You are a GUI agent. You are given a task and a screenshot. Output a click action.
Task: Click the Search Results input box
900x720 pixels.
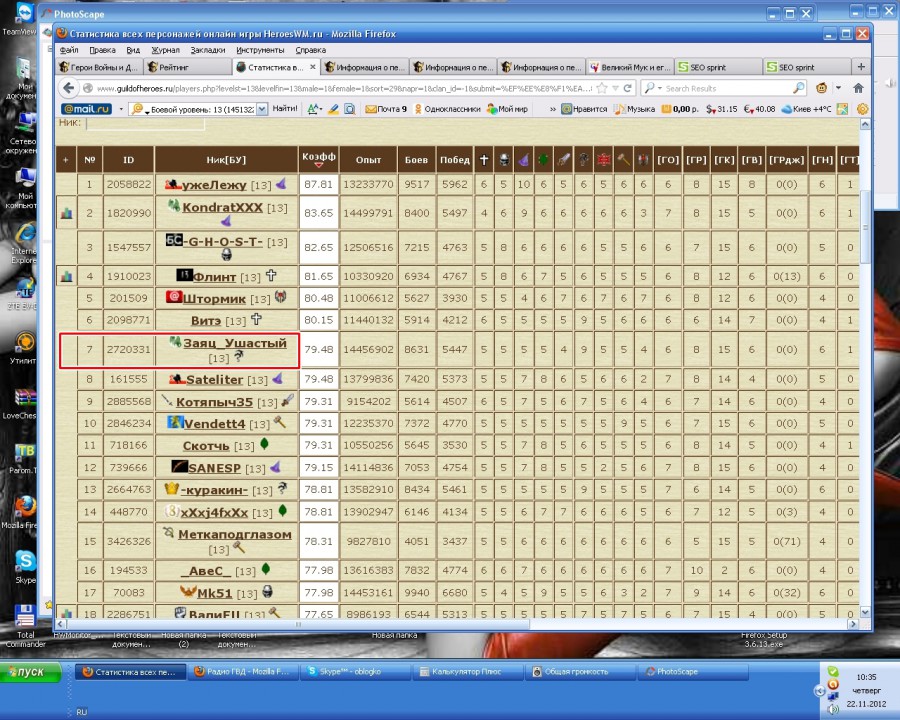[727, 88]
